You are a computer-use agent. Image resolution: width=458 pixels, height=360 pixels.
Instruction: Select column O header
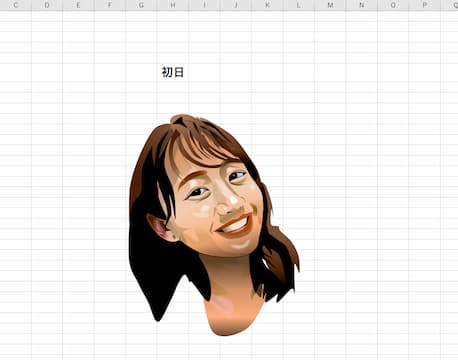pyautogui.click(x=393, y=5)
